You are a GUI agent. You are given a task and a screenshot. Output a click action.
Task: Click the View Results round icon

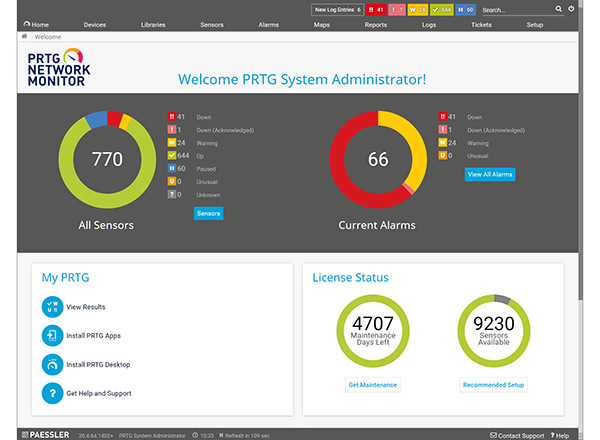point(52,307)
